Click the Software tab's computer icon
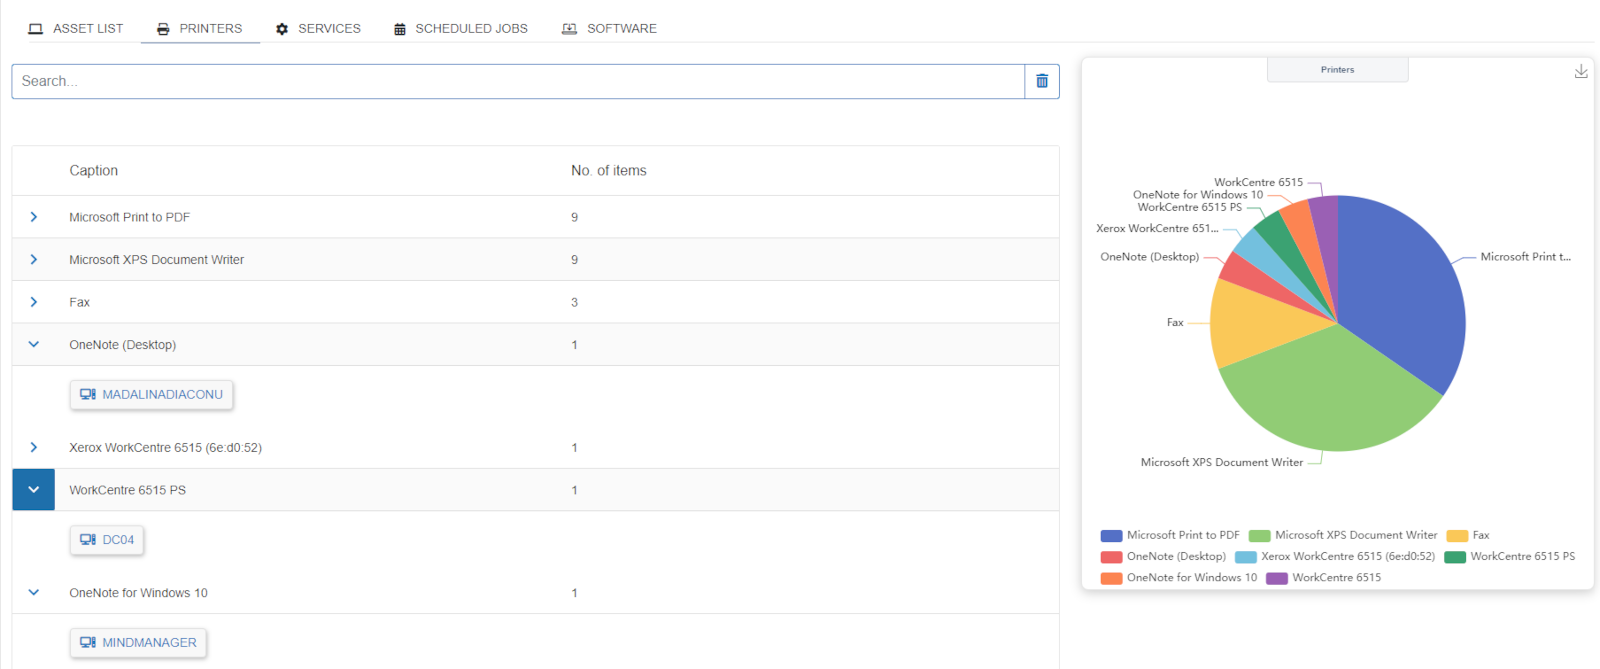 [x=570, y=29]
